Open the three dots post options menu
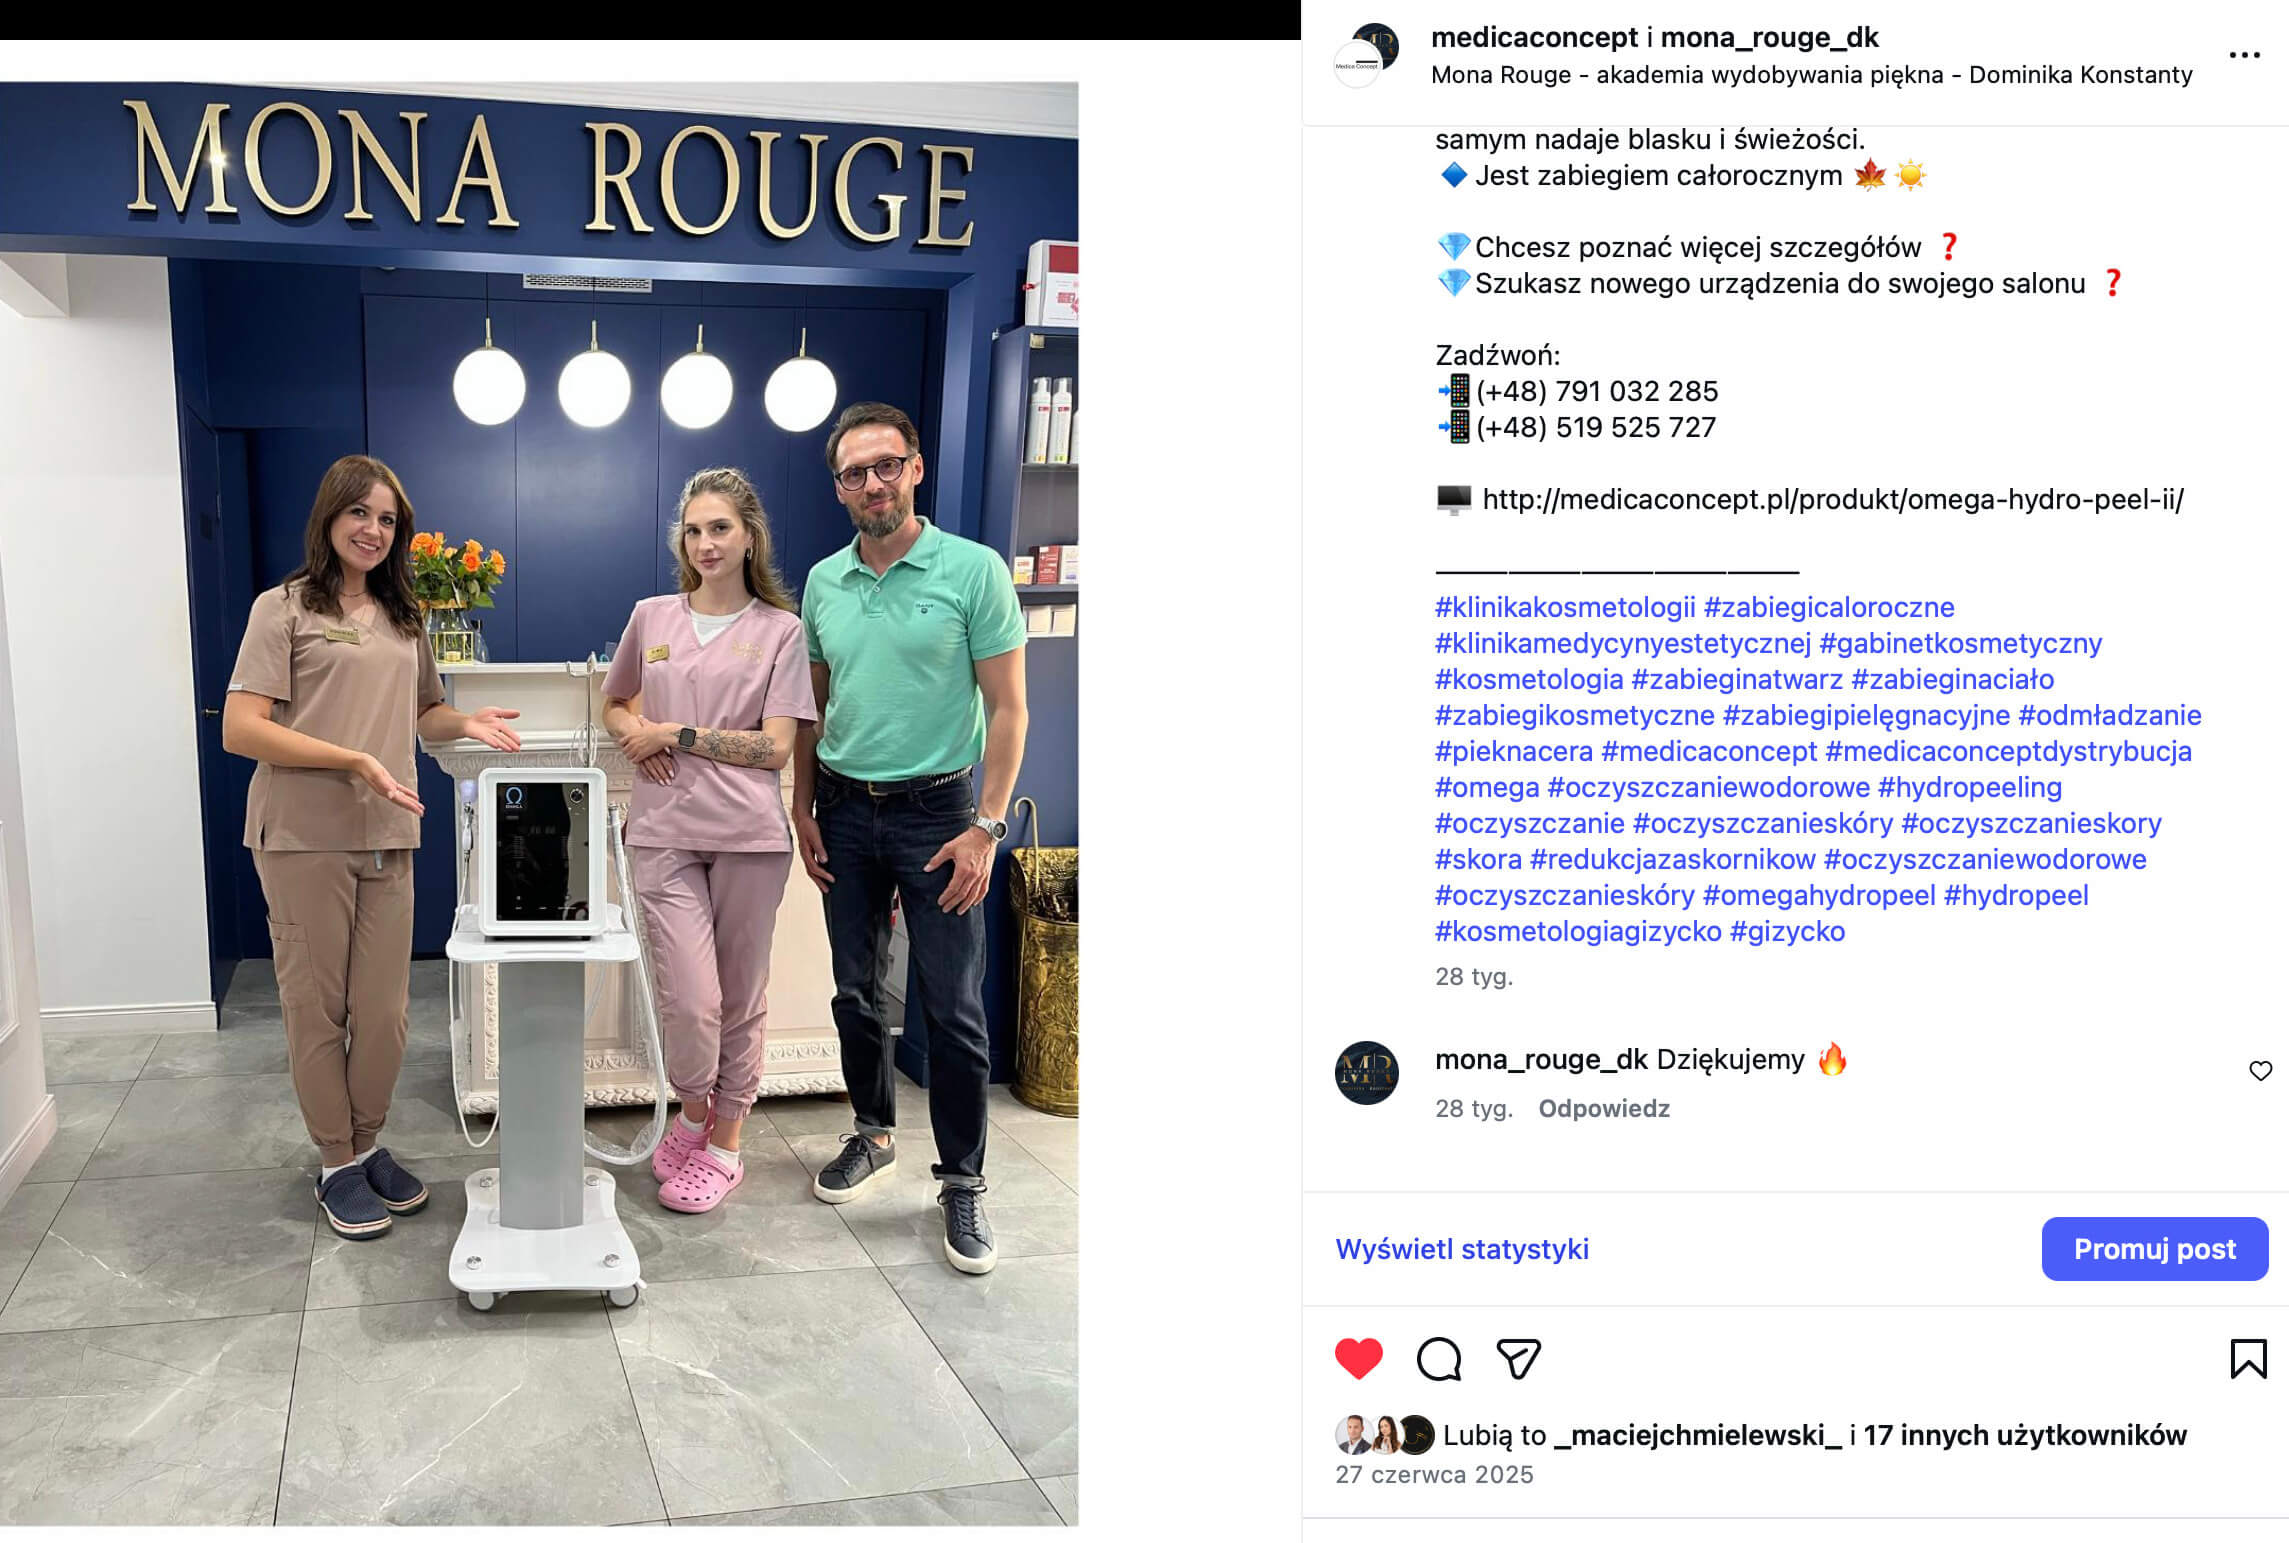The width and height of the screenshot is (2289, 1543). point(2244,55)
